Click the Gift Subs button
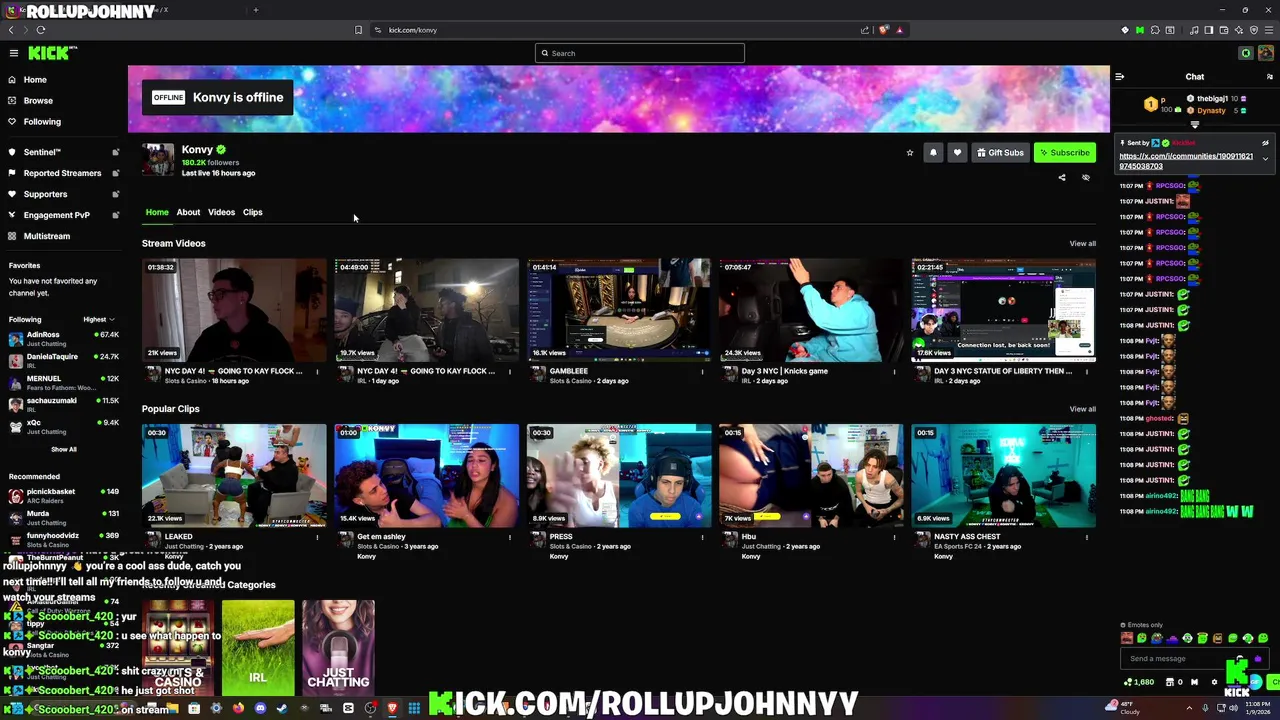This screenshot has width=1280, height=720. pos(1000,153)
